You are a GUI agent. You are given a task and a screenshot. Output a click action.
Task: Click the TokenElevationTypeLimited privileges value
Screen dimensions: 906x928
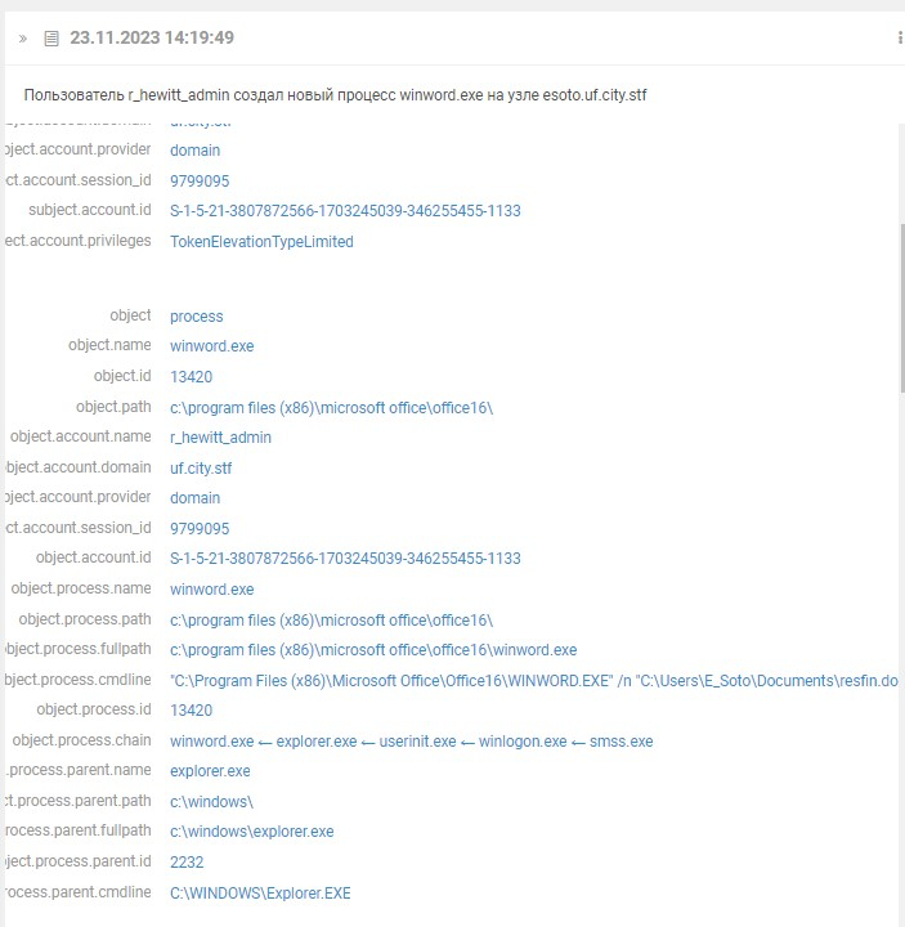261,241
